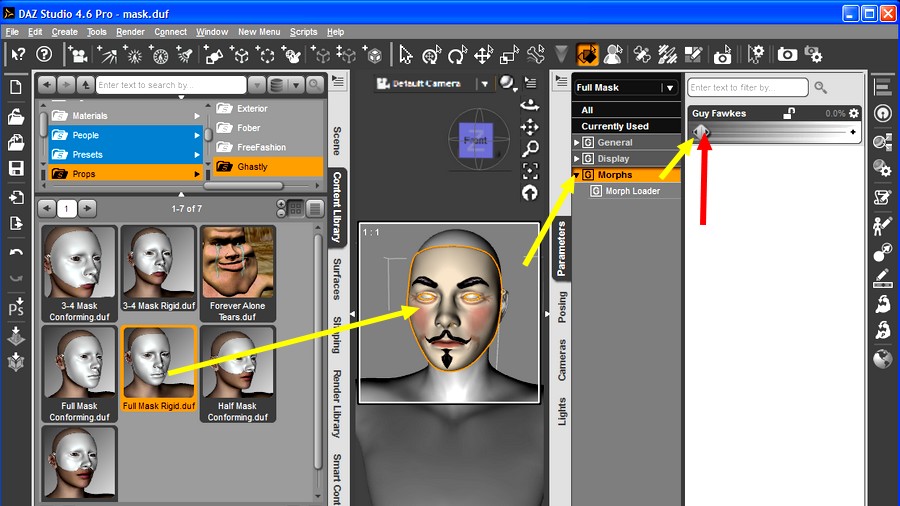Click the search magnifier in Content Library

pyautogui.click(x=315, y=85)
